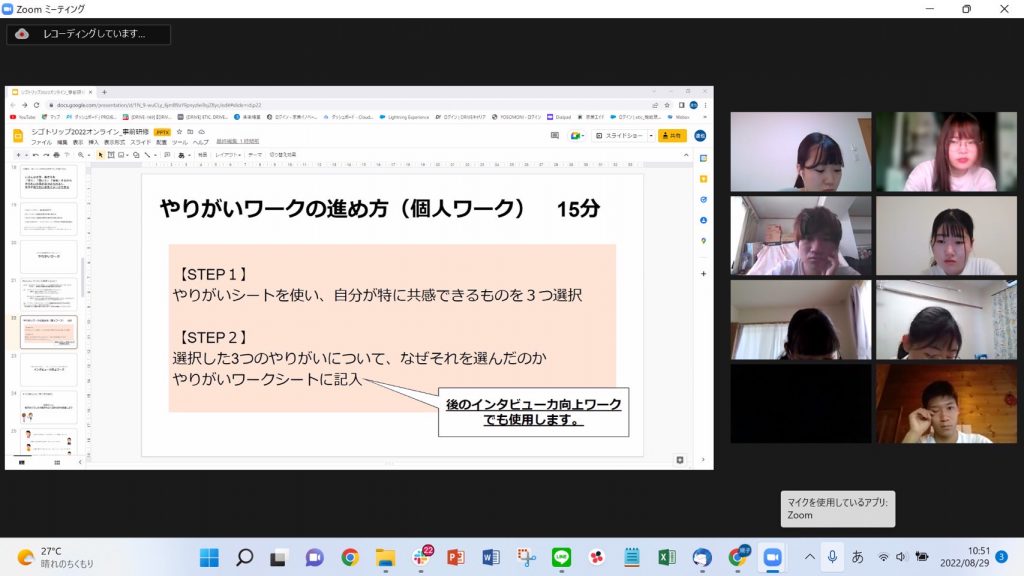Select slide 24 thumbnail in filmstrip
Image resolution: width=1024 pixels, height=576 pixels.
tap(48, 408)
